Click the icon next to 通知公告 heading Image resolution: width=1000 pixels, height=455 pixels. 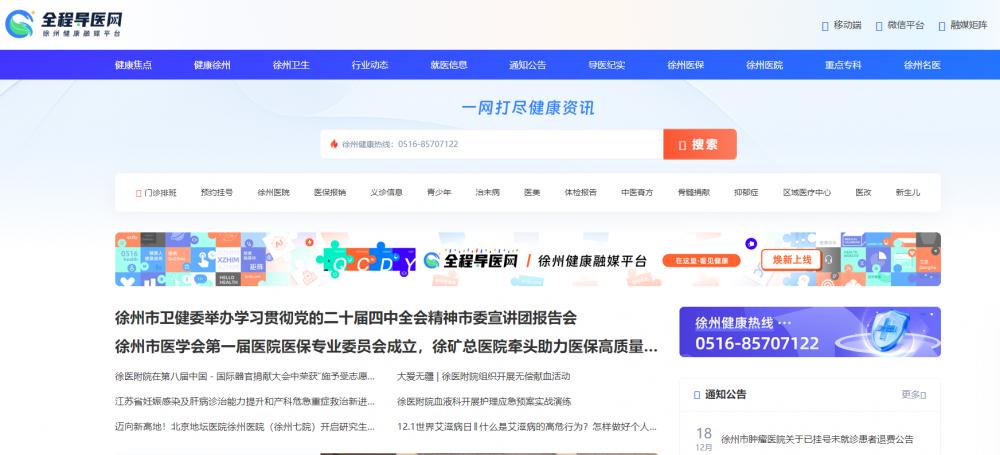(696, 395)
